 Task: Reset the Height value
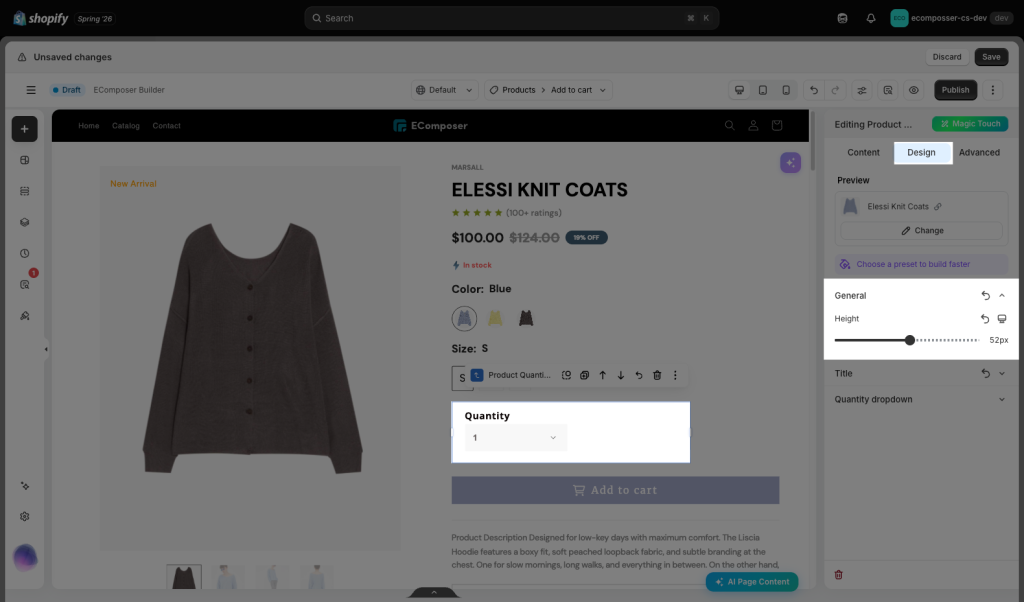(x=985, y=319)
